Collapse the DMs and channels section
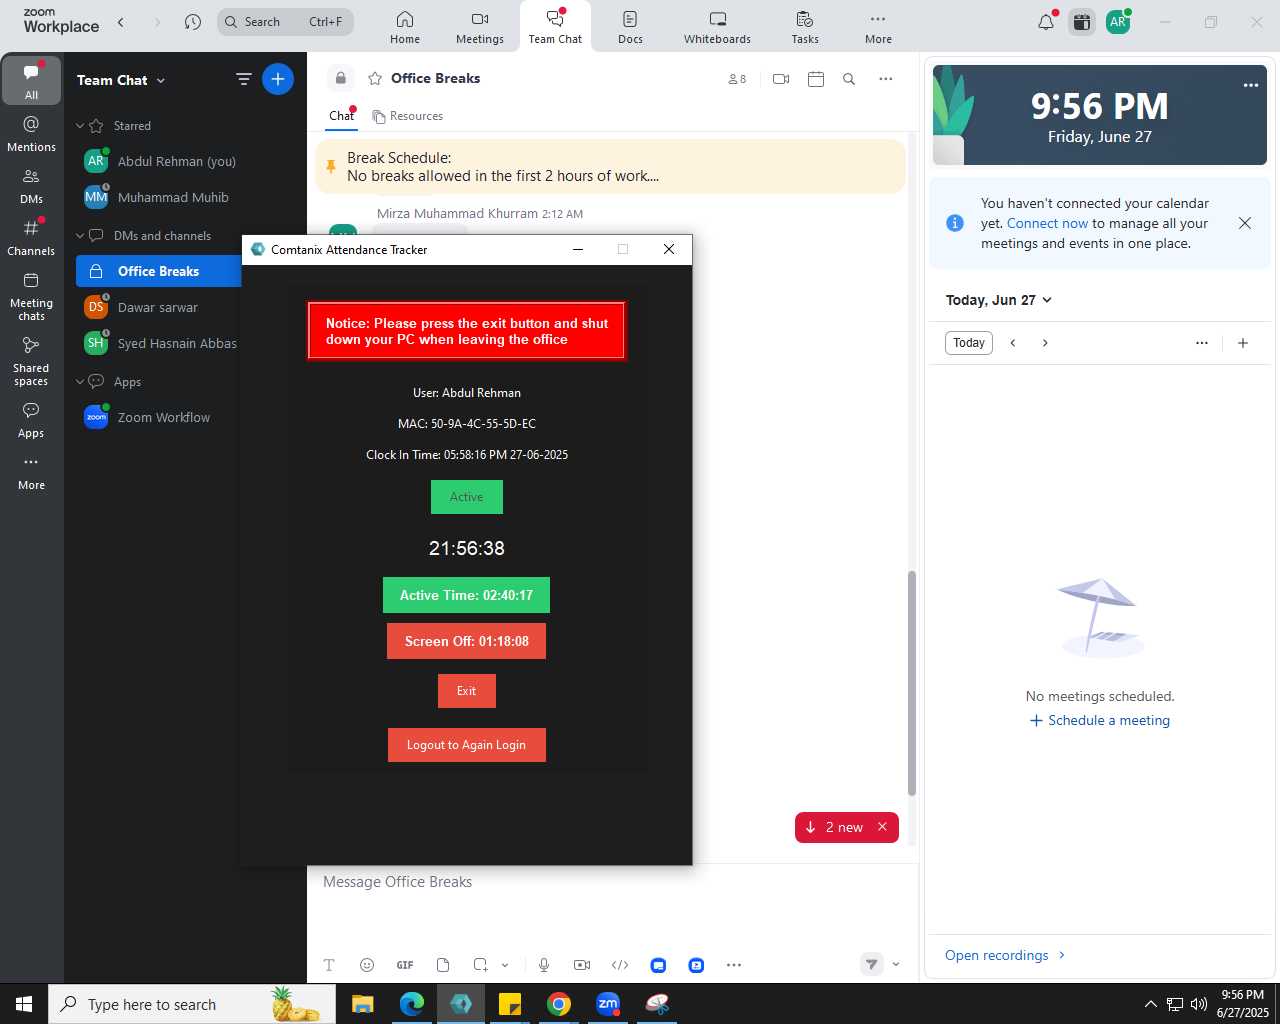 click(x=81, y=236)
